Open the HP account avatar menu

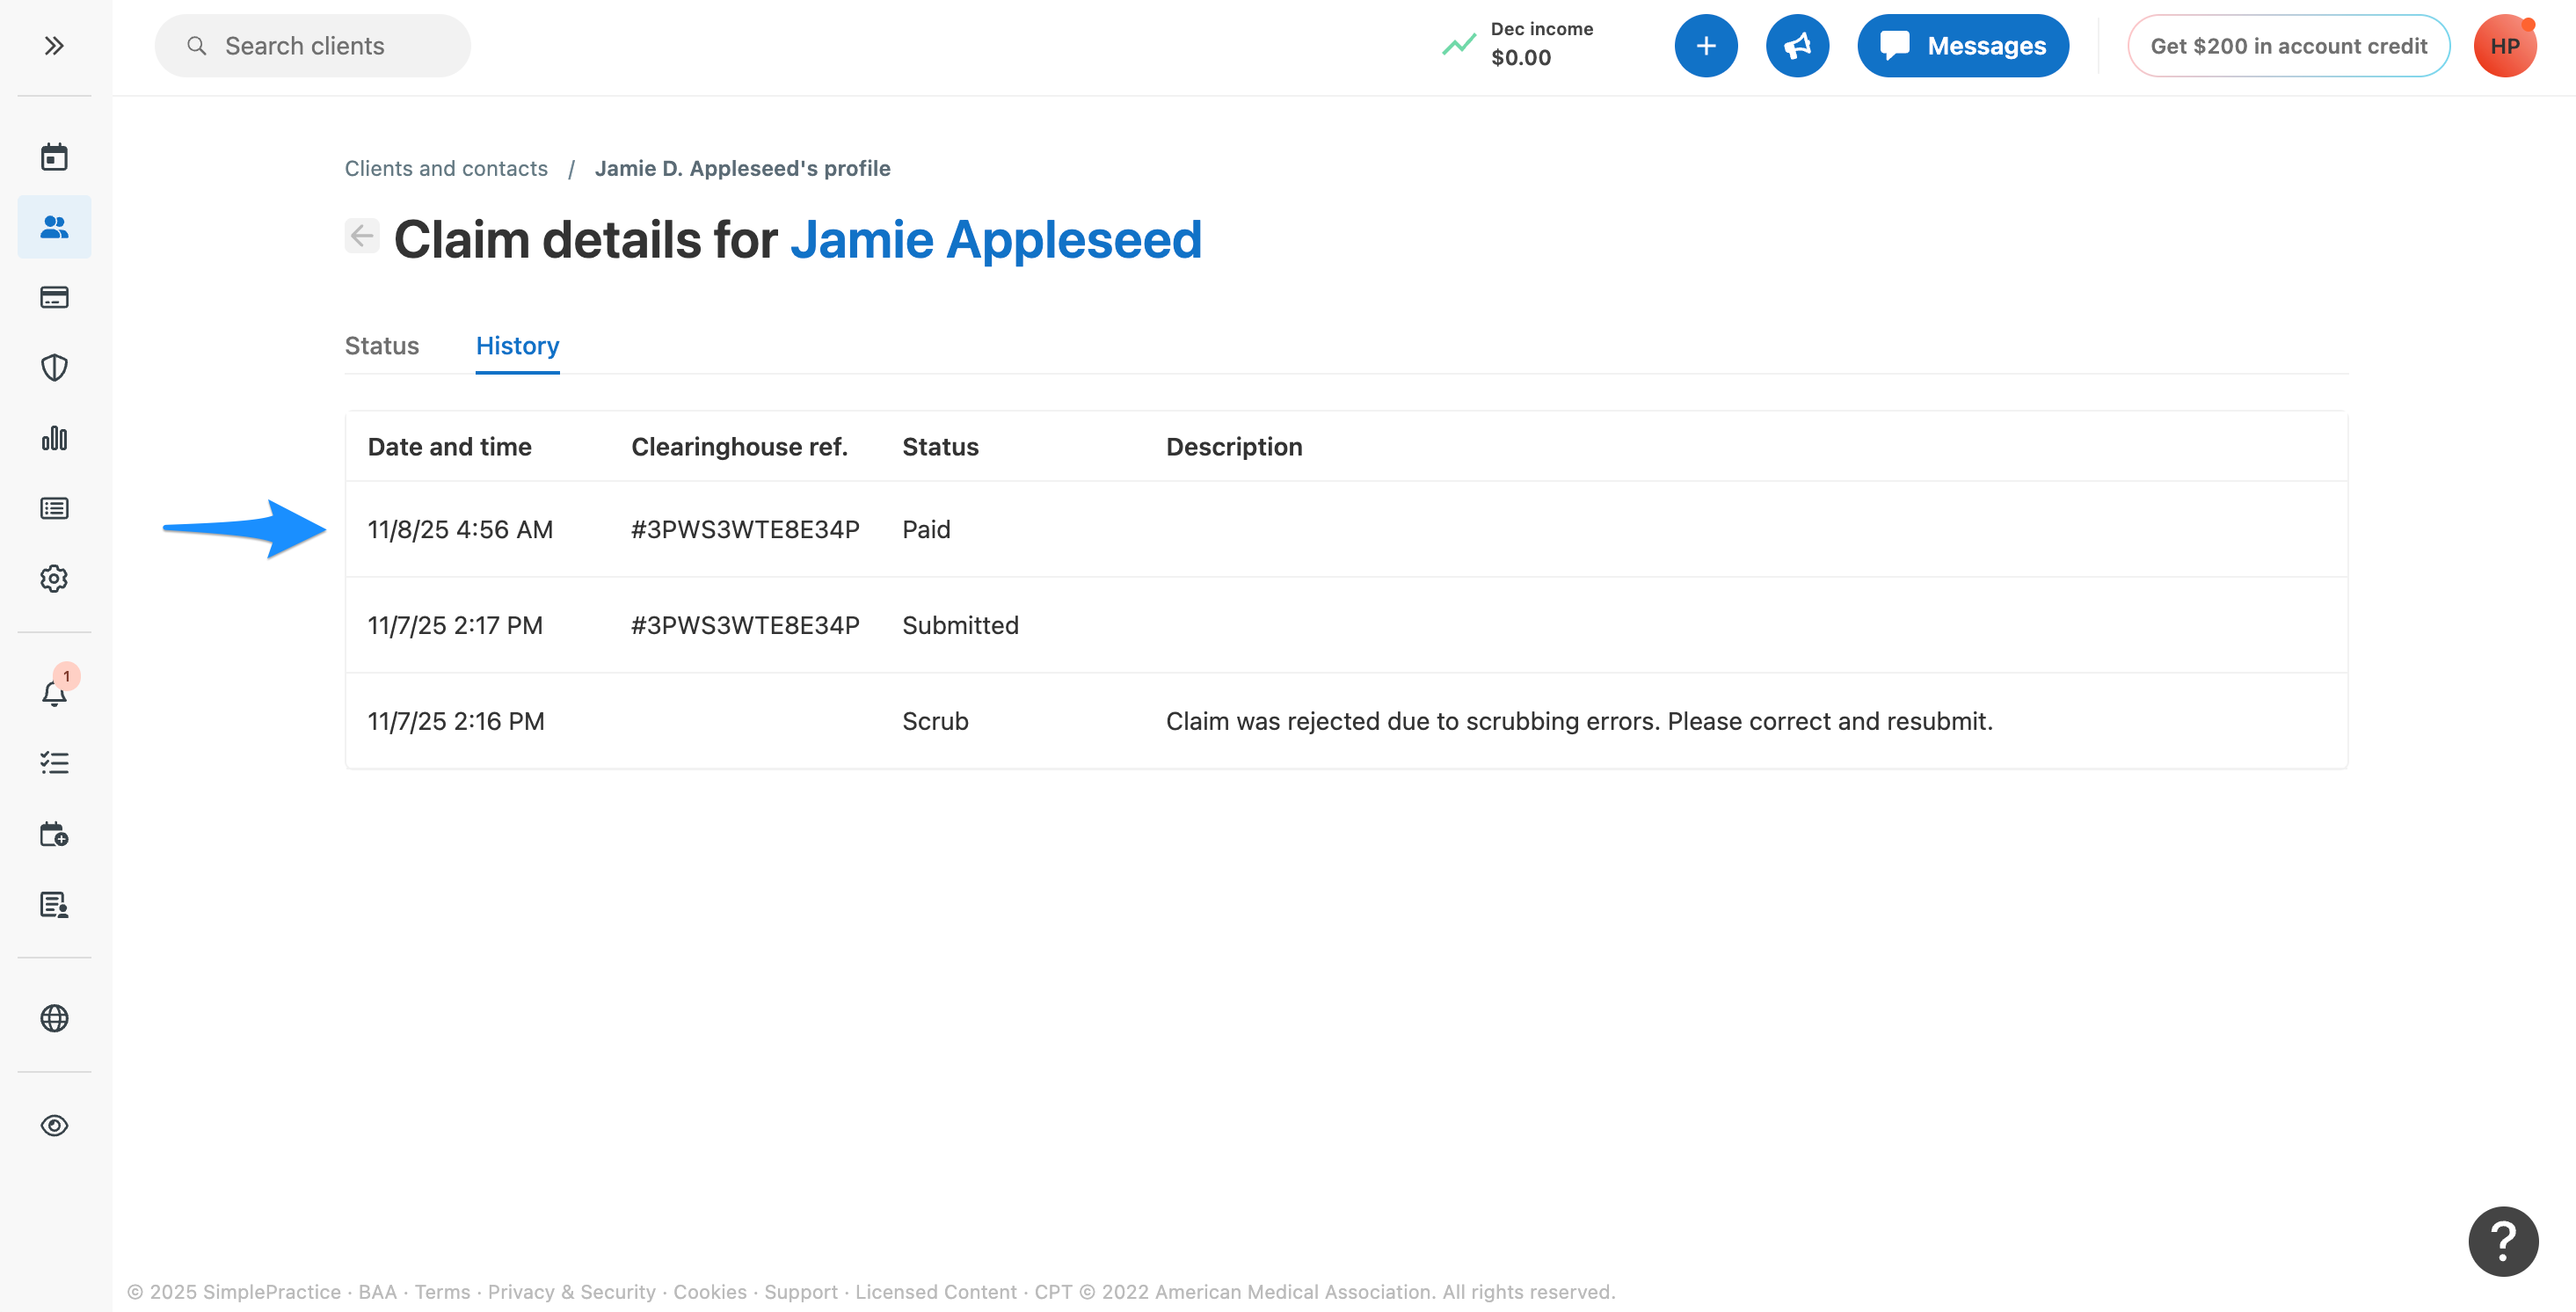[x=2504, y=45]
